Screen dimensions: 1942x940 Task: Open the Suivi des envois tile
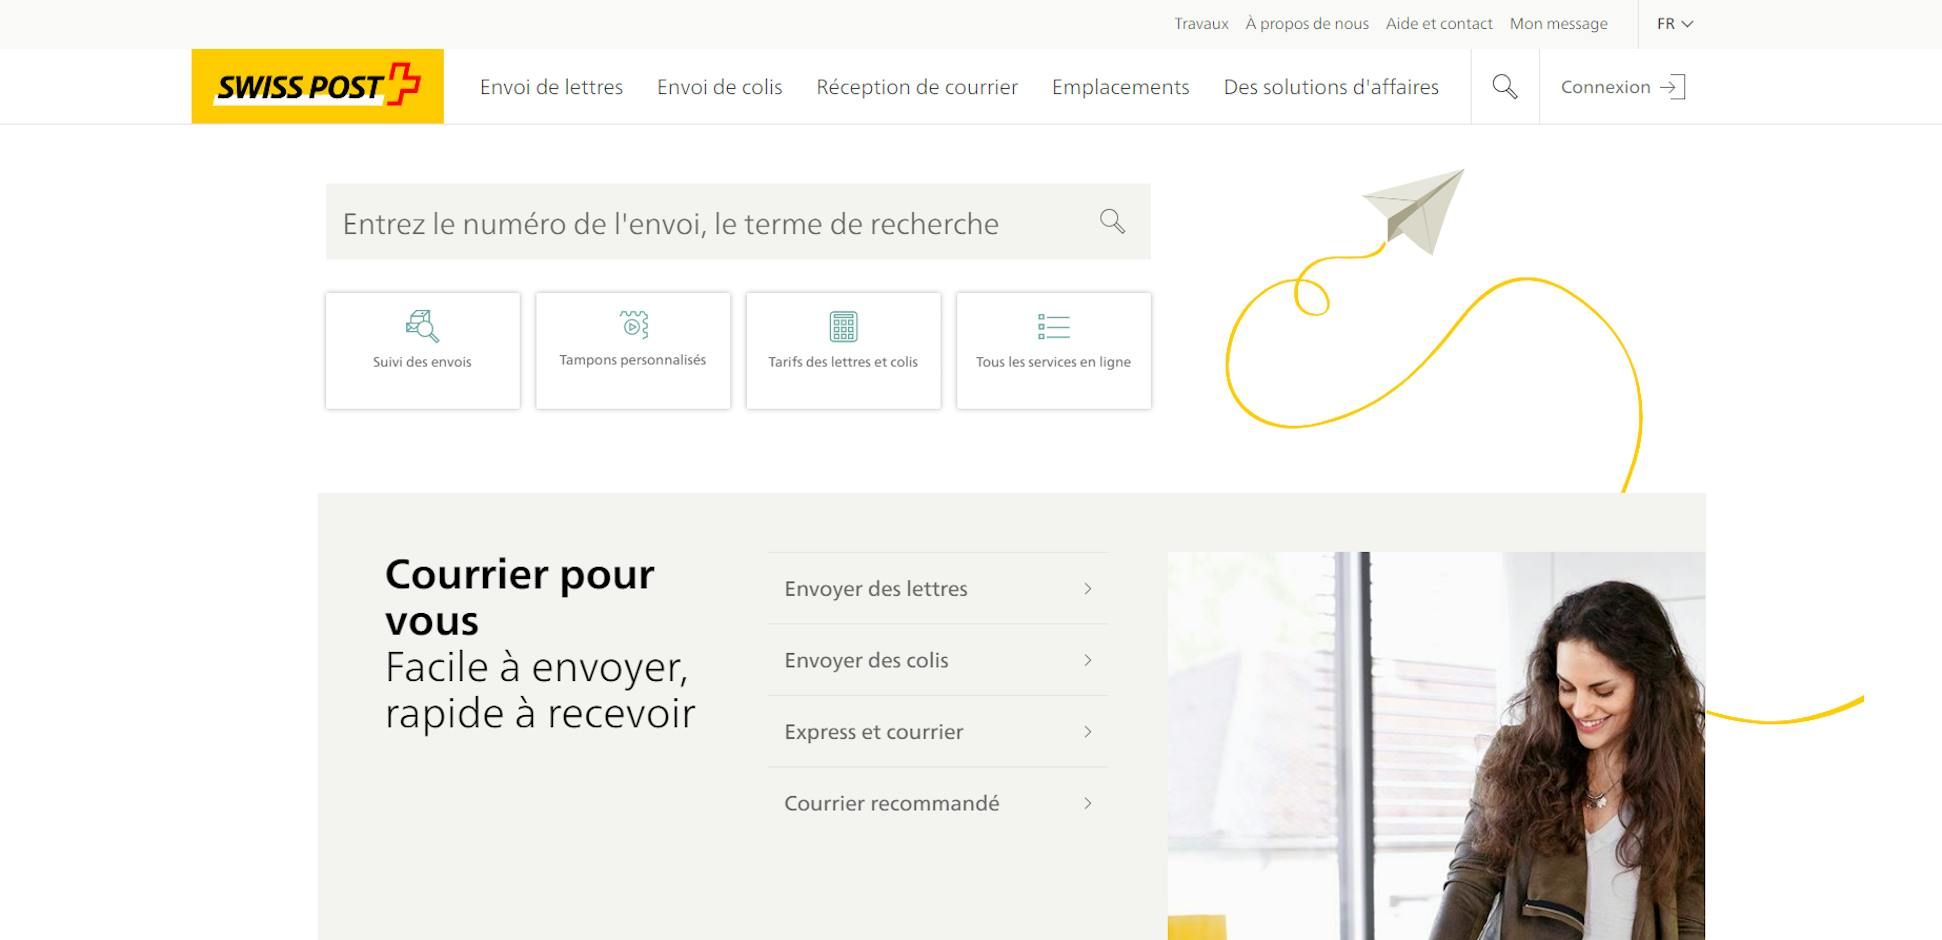422,350
